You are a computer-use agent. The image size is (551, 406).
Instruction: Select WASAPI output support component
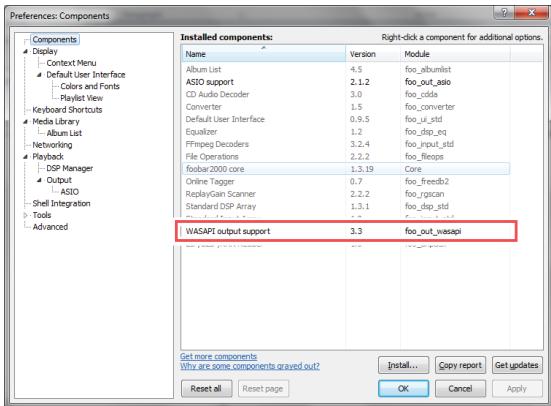click(x=346, y=231)
